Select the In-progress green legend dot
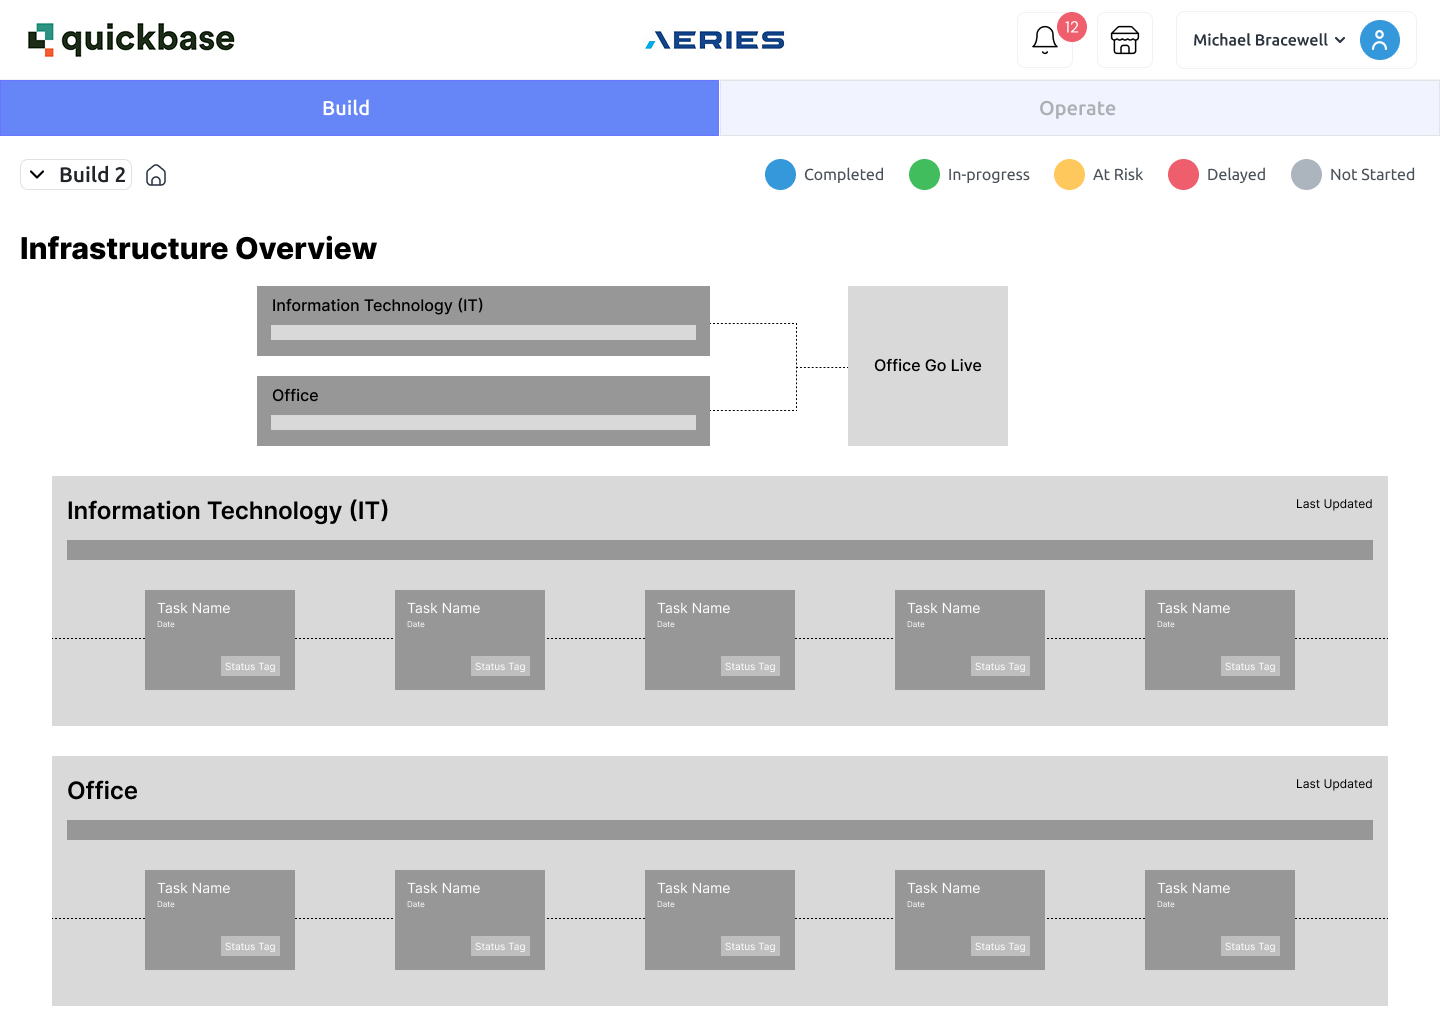The image size is (1440, 1024). [x=924, y=174]
